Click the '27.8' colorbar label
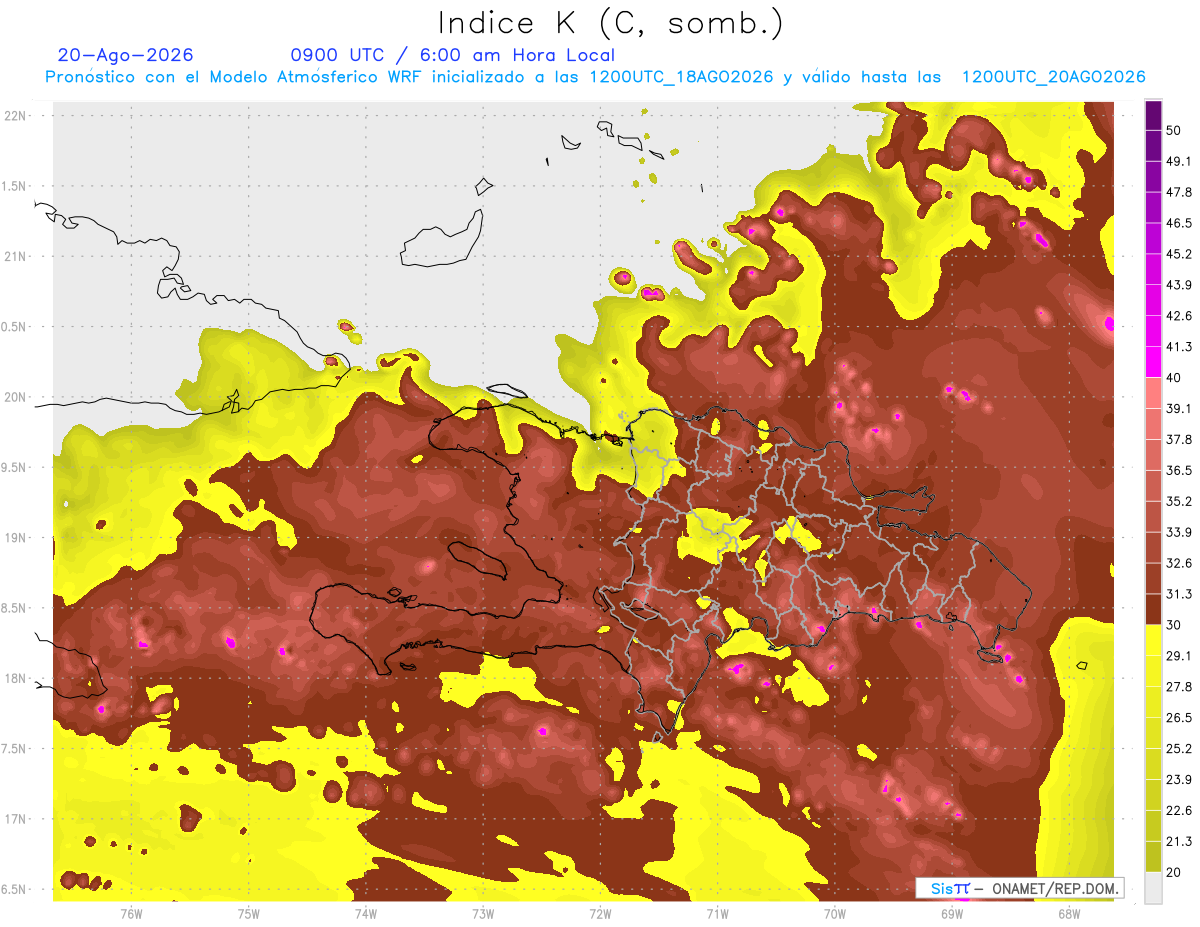The image size is (1200, 927). click(x=1179, y=687)
